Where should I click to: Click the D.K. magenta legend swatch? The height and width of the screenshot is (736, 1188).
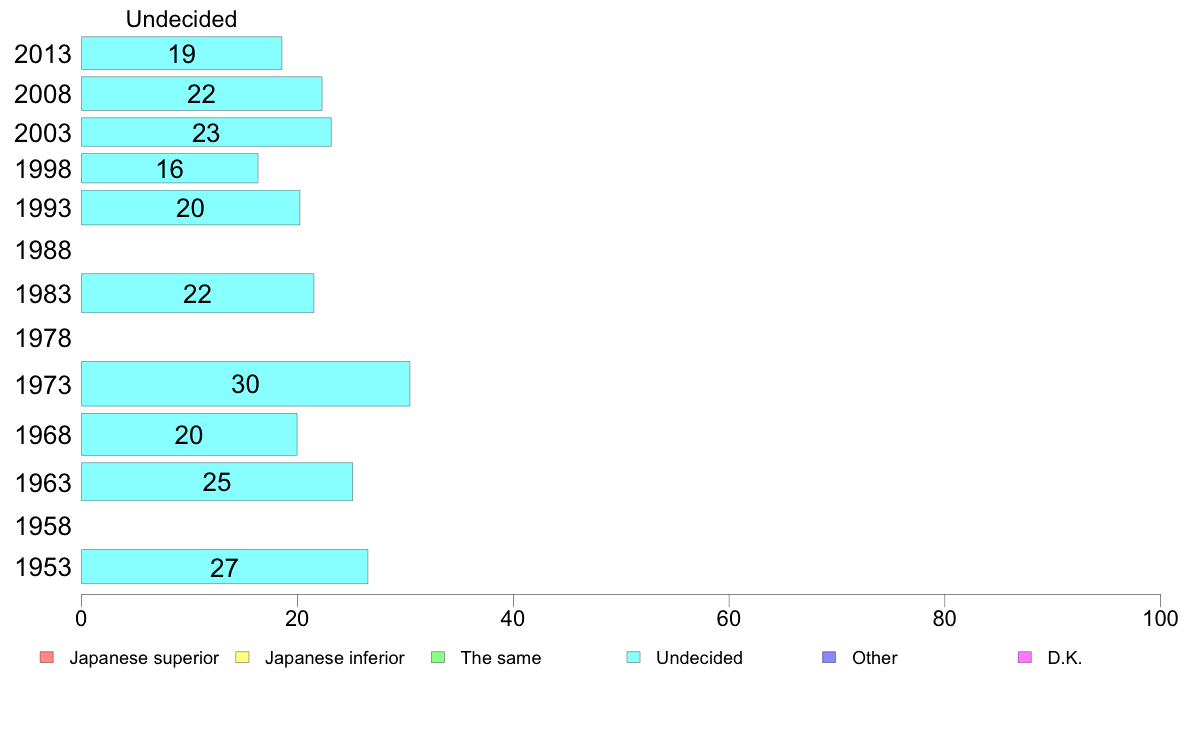click(x=1025, y=657)
